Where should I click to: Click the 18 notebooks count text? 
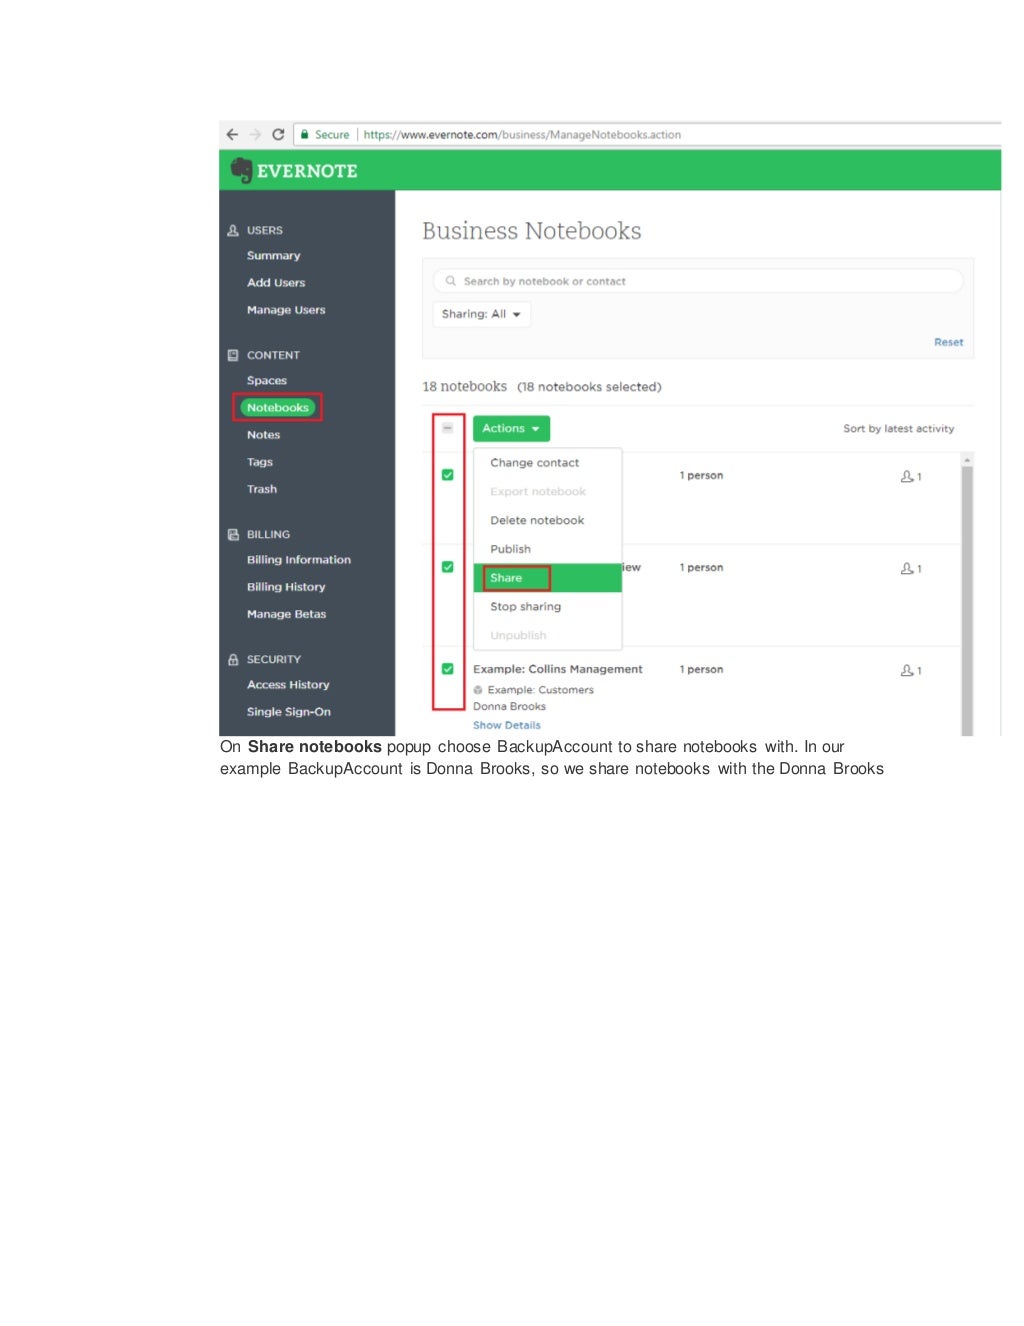click(x=464, y=386)
